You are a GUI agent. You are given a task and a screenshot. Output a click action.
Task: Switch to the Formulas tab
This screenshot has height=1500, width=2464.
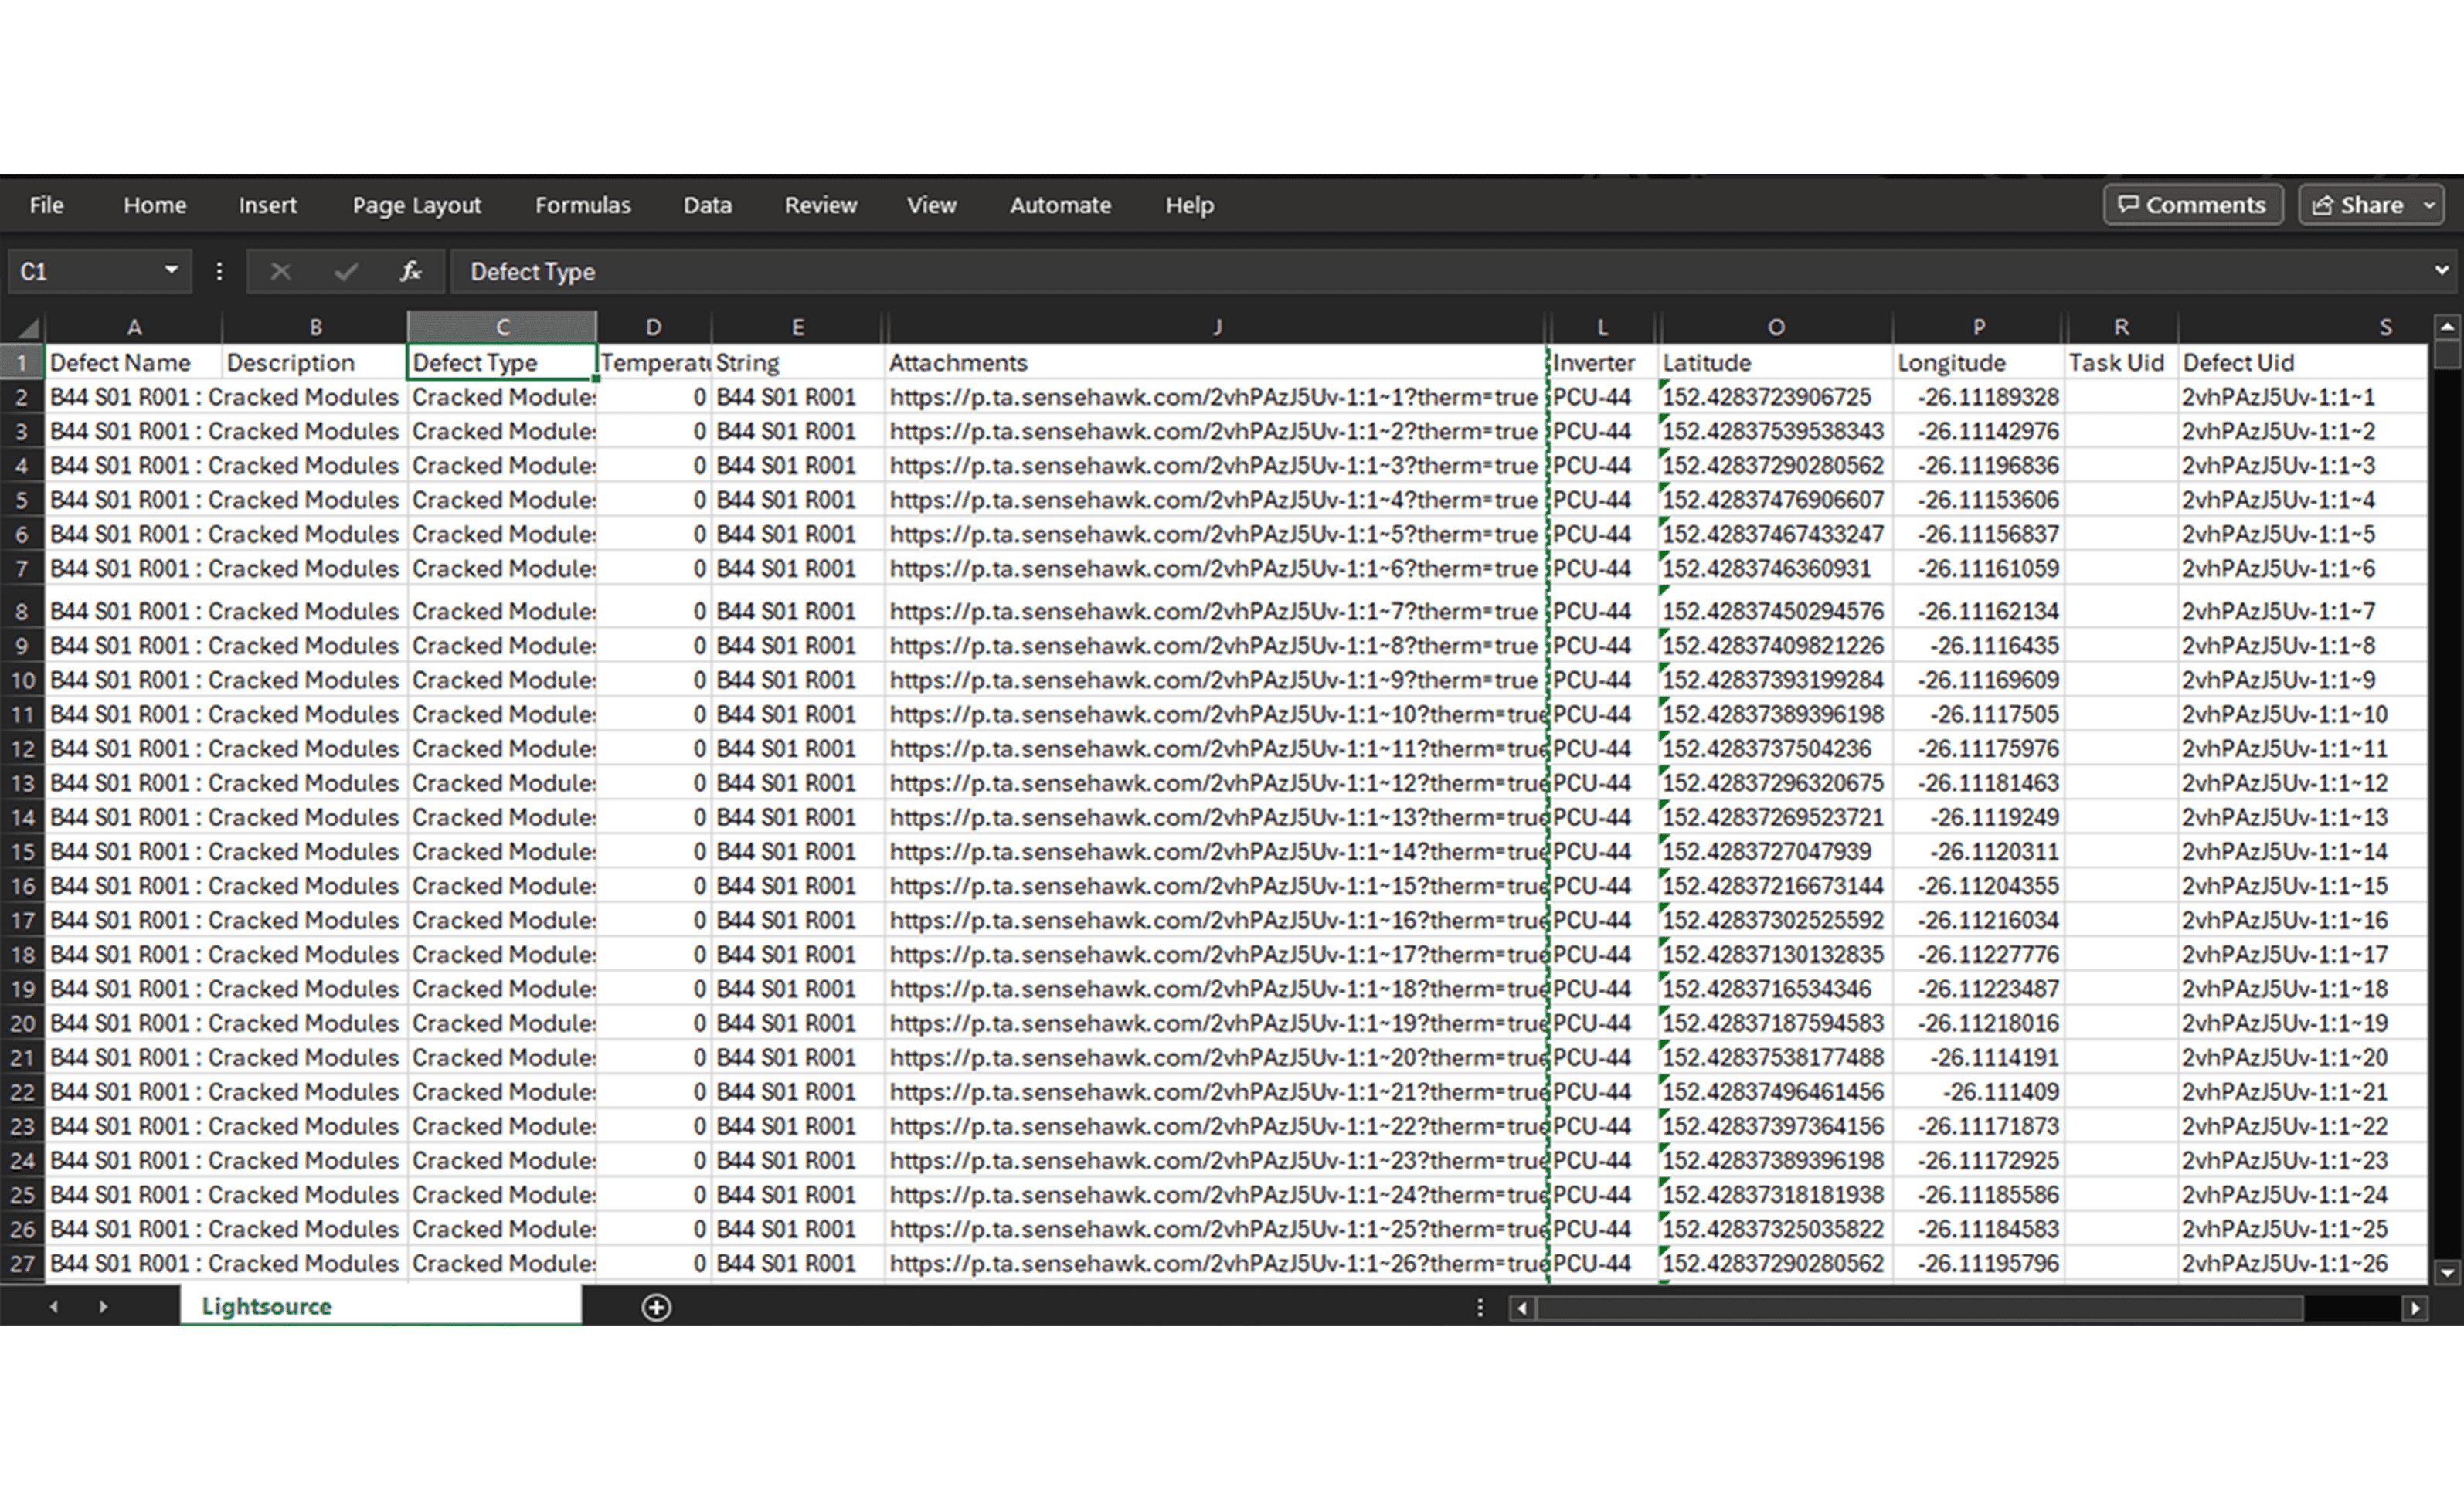[582, 205]
